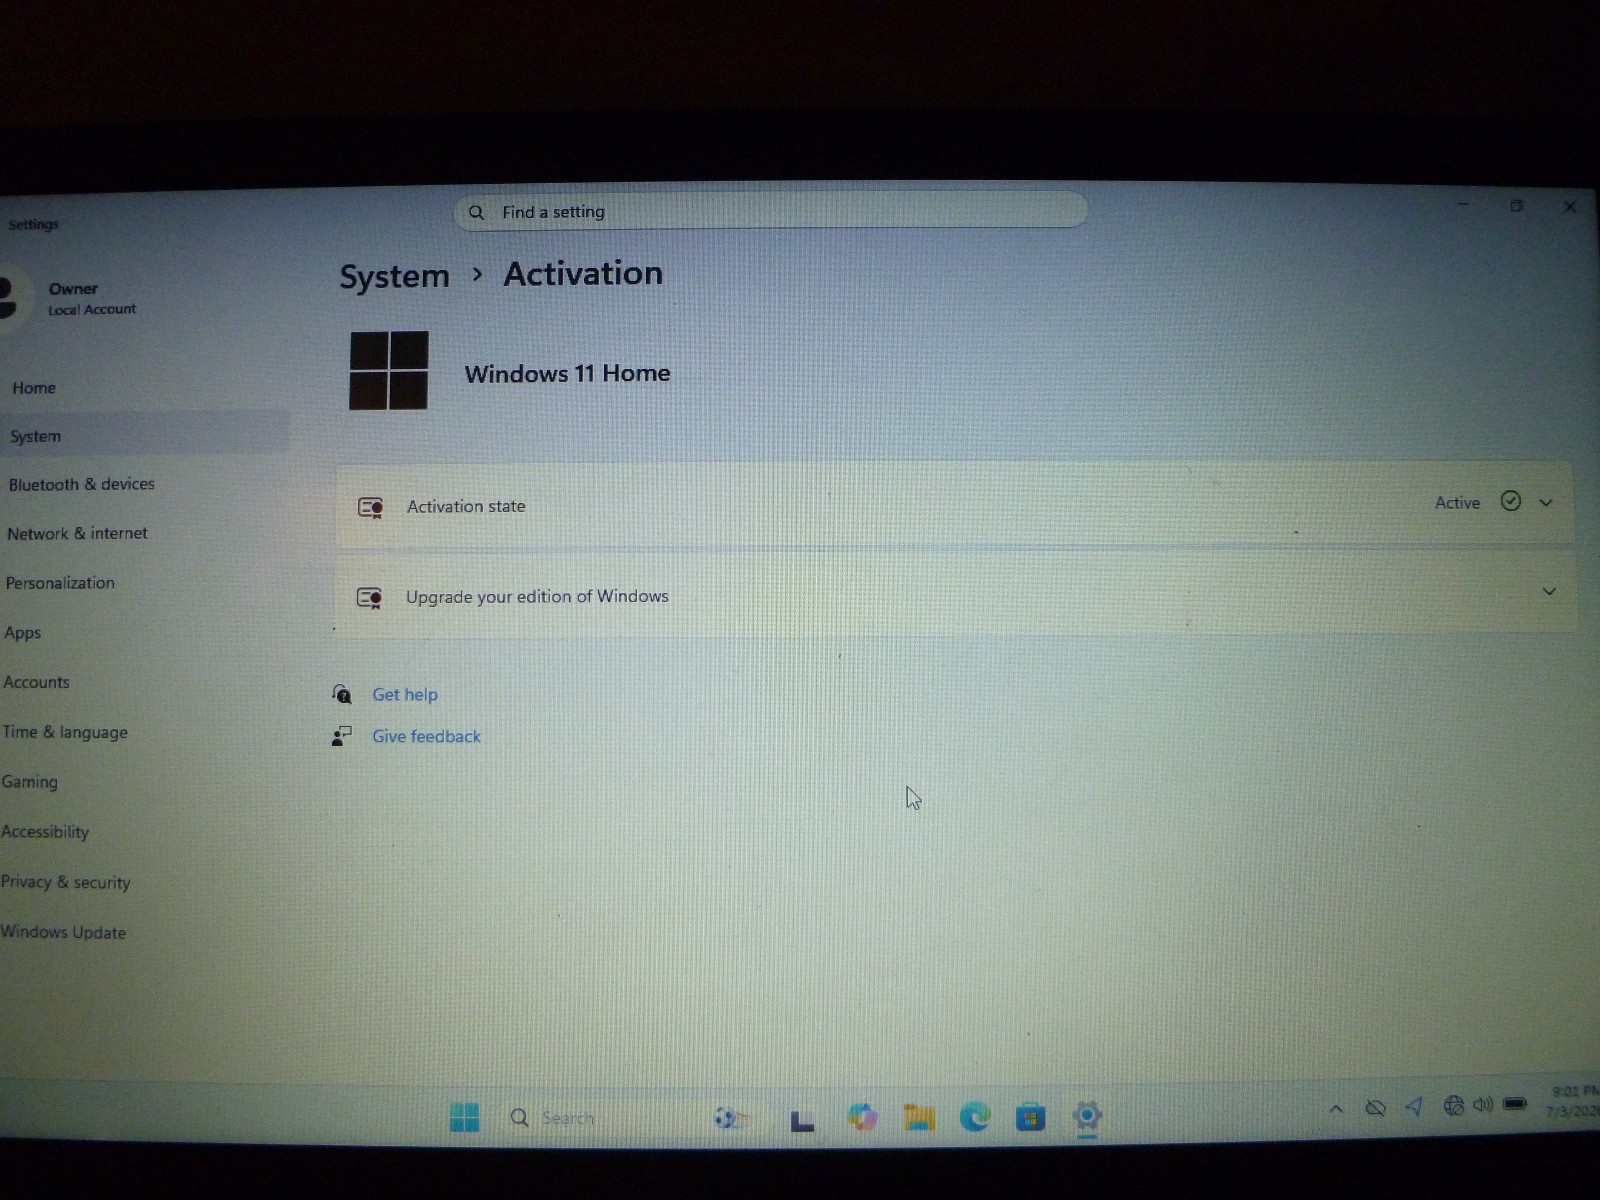This screenshot has height=1200, width=1600.
Task: Click the location arrow tray icon
Action: [x=1414, y=1106]
